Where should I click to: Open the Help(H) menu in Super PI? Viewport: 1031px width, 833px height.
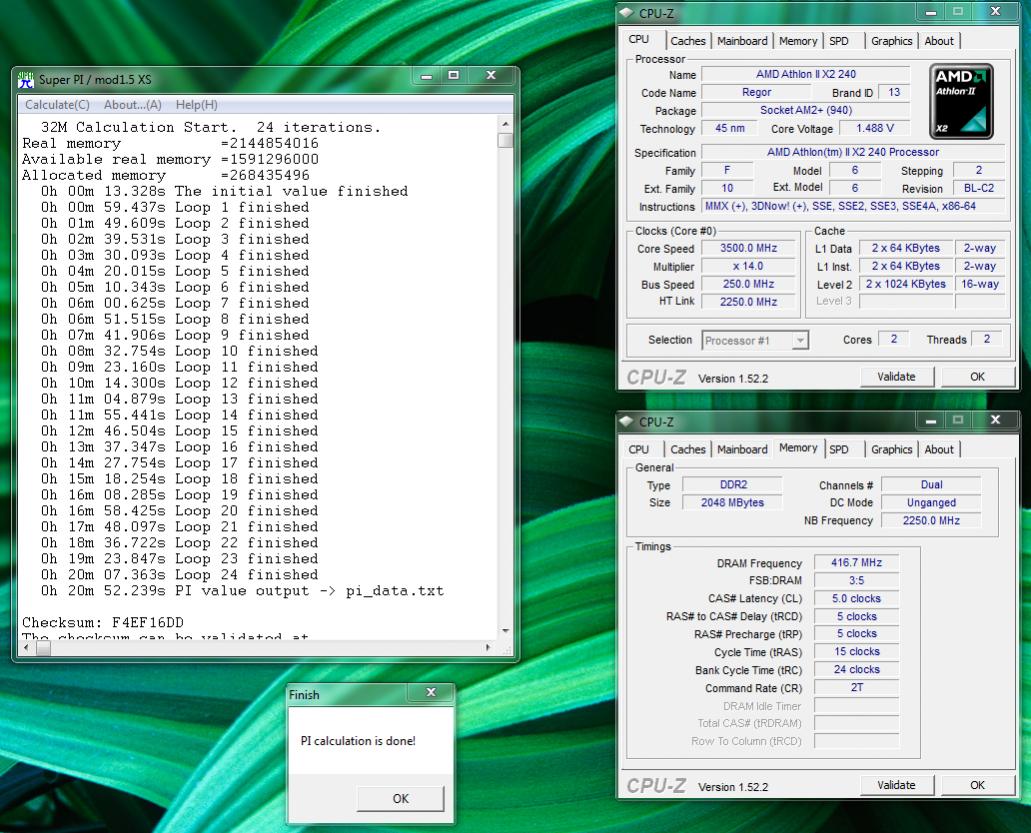[x=197, y=105]
